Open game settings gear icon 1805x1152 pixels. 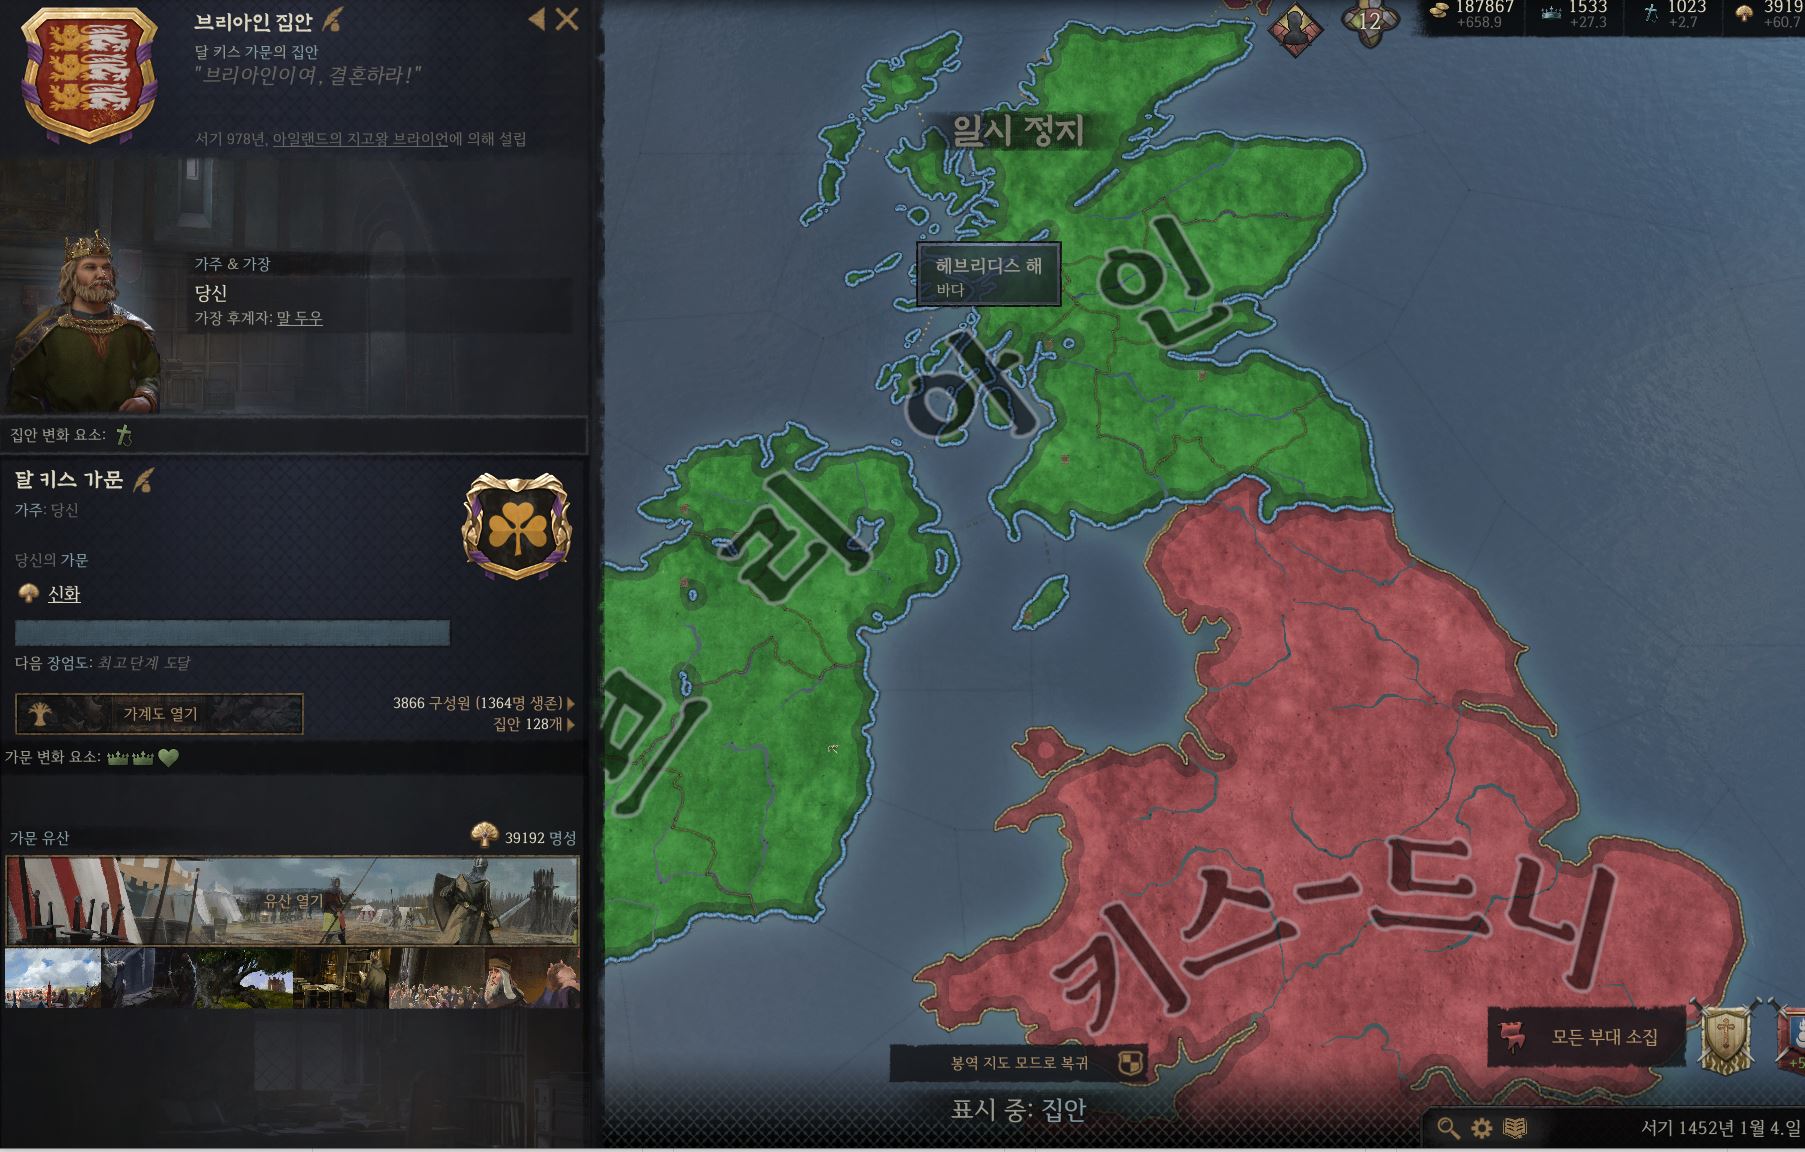tap(1481, 1128)
